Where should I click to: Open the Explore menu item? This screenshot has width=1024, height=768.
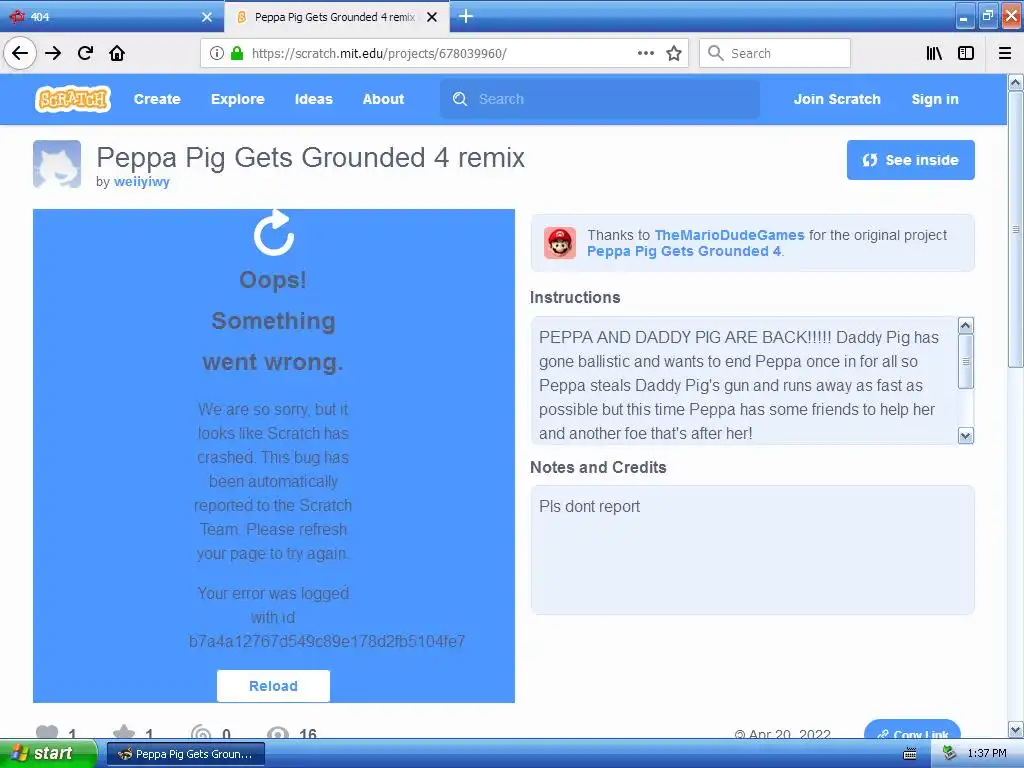pos(238,99)
